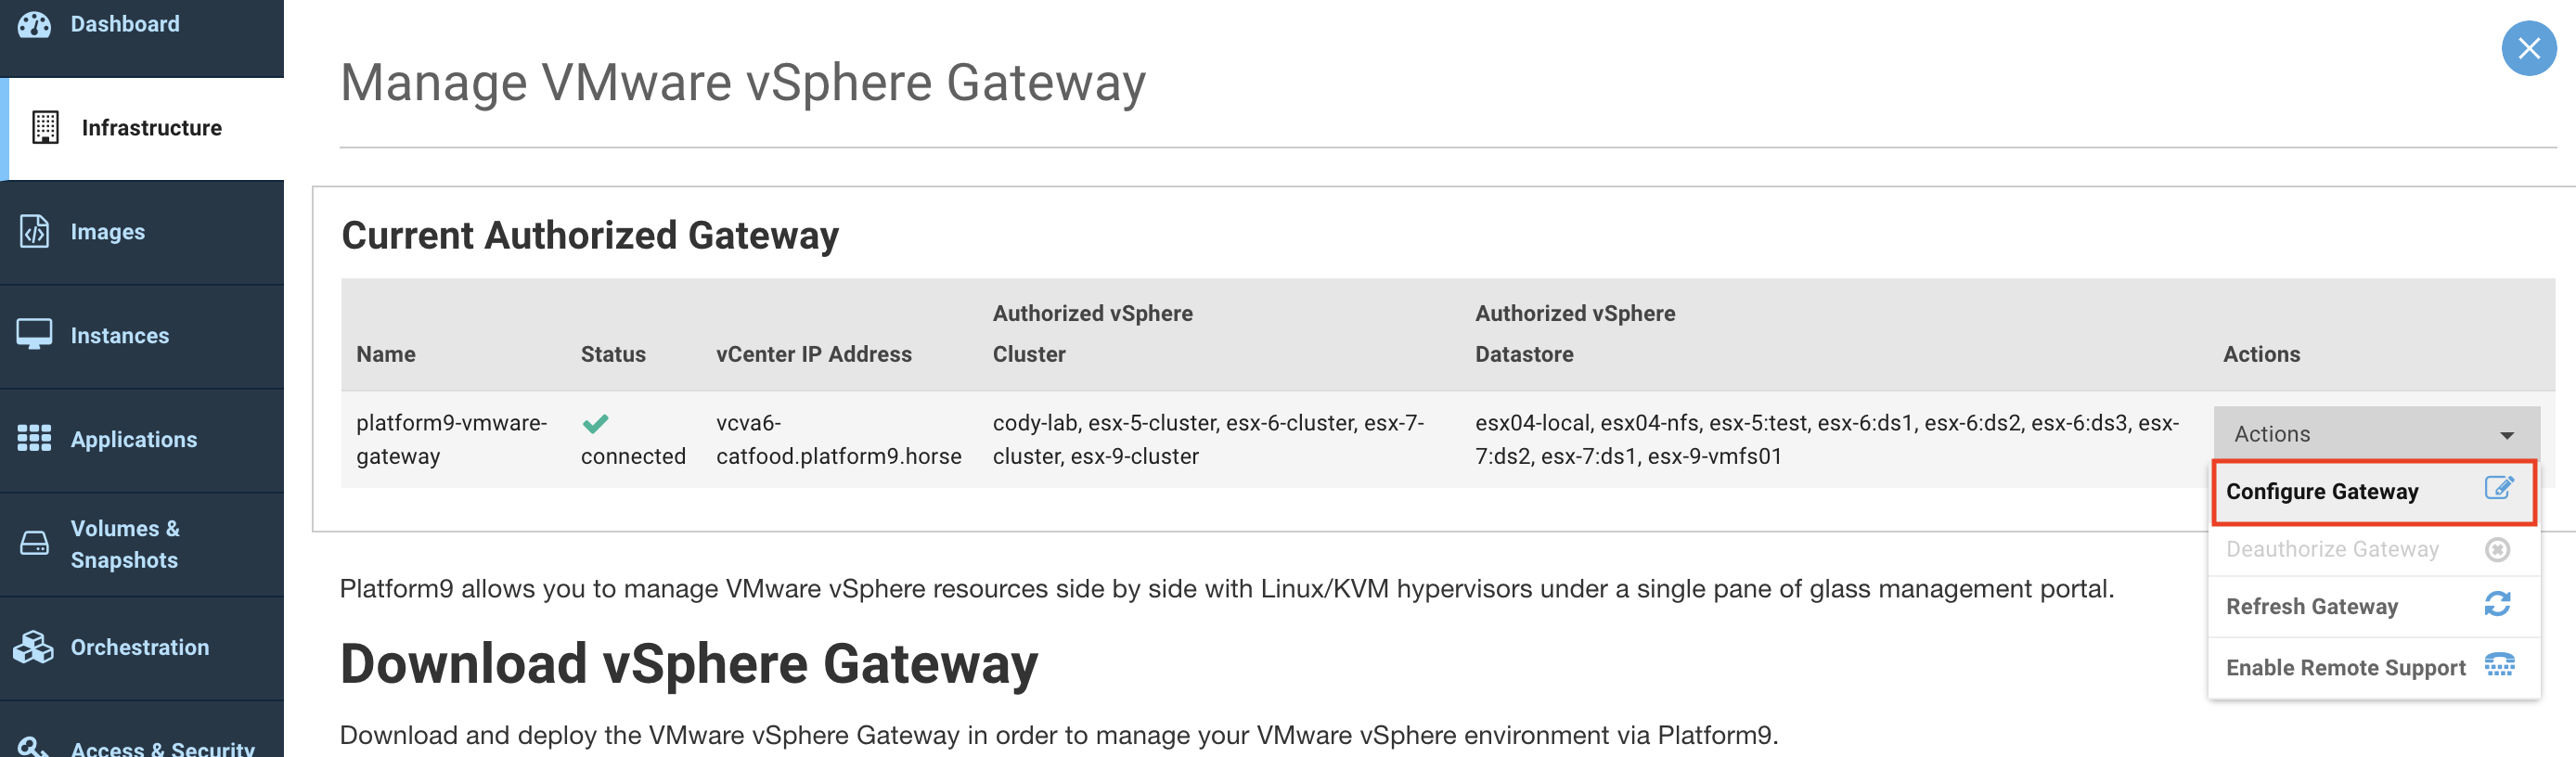Viewport: 2576px width, 757px height.
Task: Select Configure Gateway from the menu
Action: click(x=2321, y=491)
